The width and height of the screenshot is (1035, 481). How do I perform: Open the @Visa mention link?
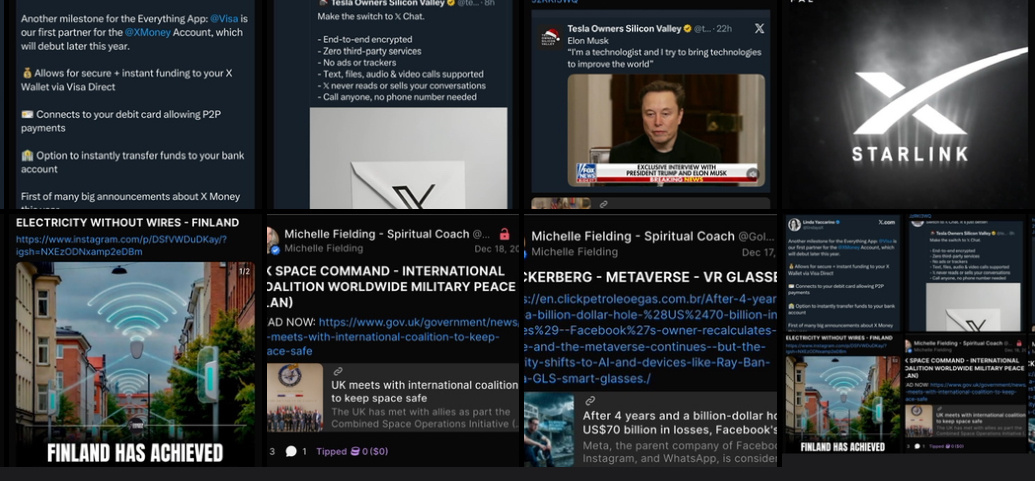tap(224, 18)
